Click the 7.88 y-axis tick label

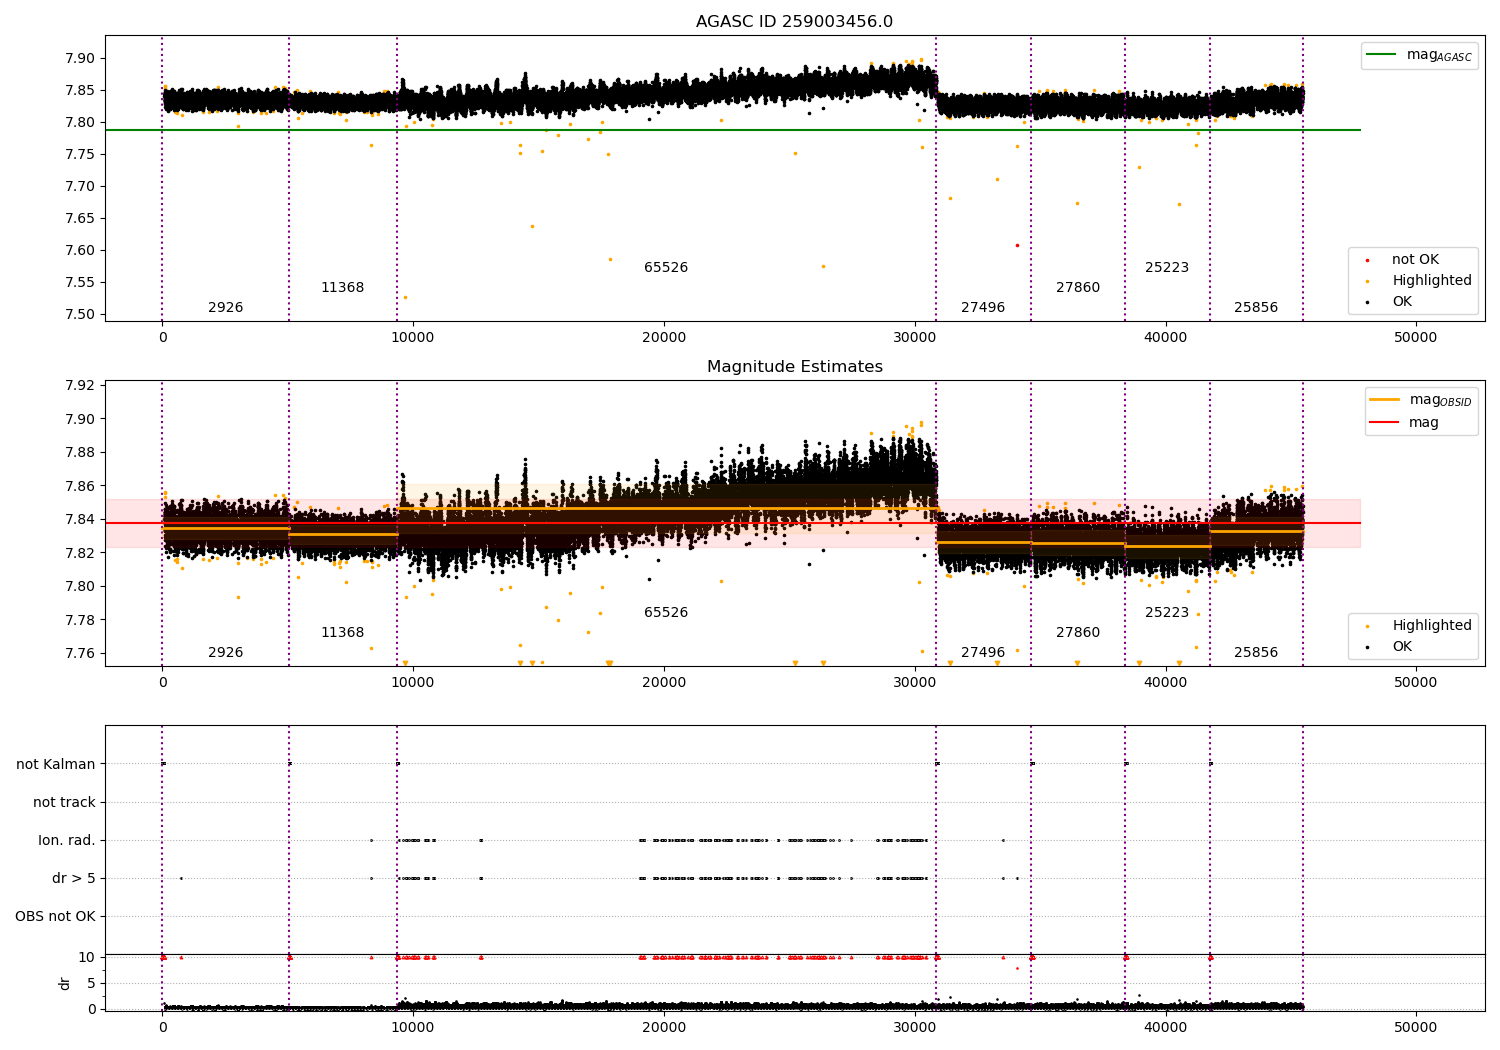(x=79, y=452)
